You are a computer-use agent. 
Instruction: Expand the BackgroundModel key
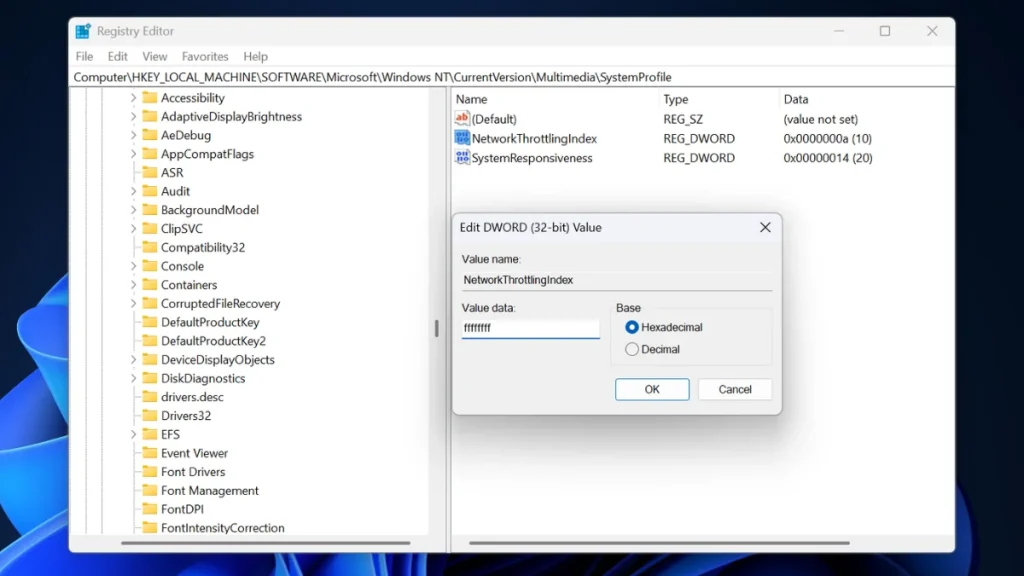133,210
